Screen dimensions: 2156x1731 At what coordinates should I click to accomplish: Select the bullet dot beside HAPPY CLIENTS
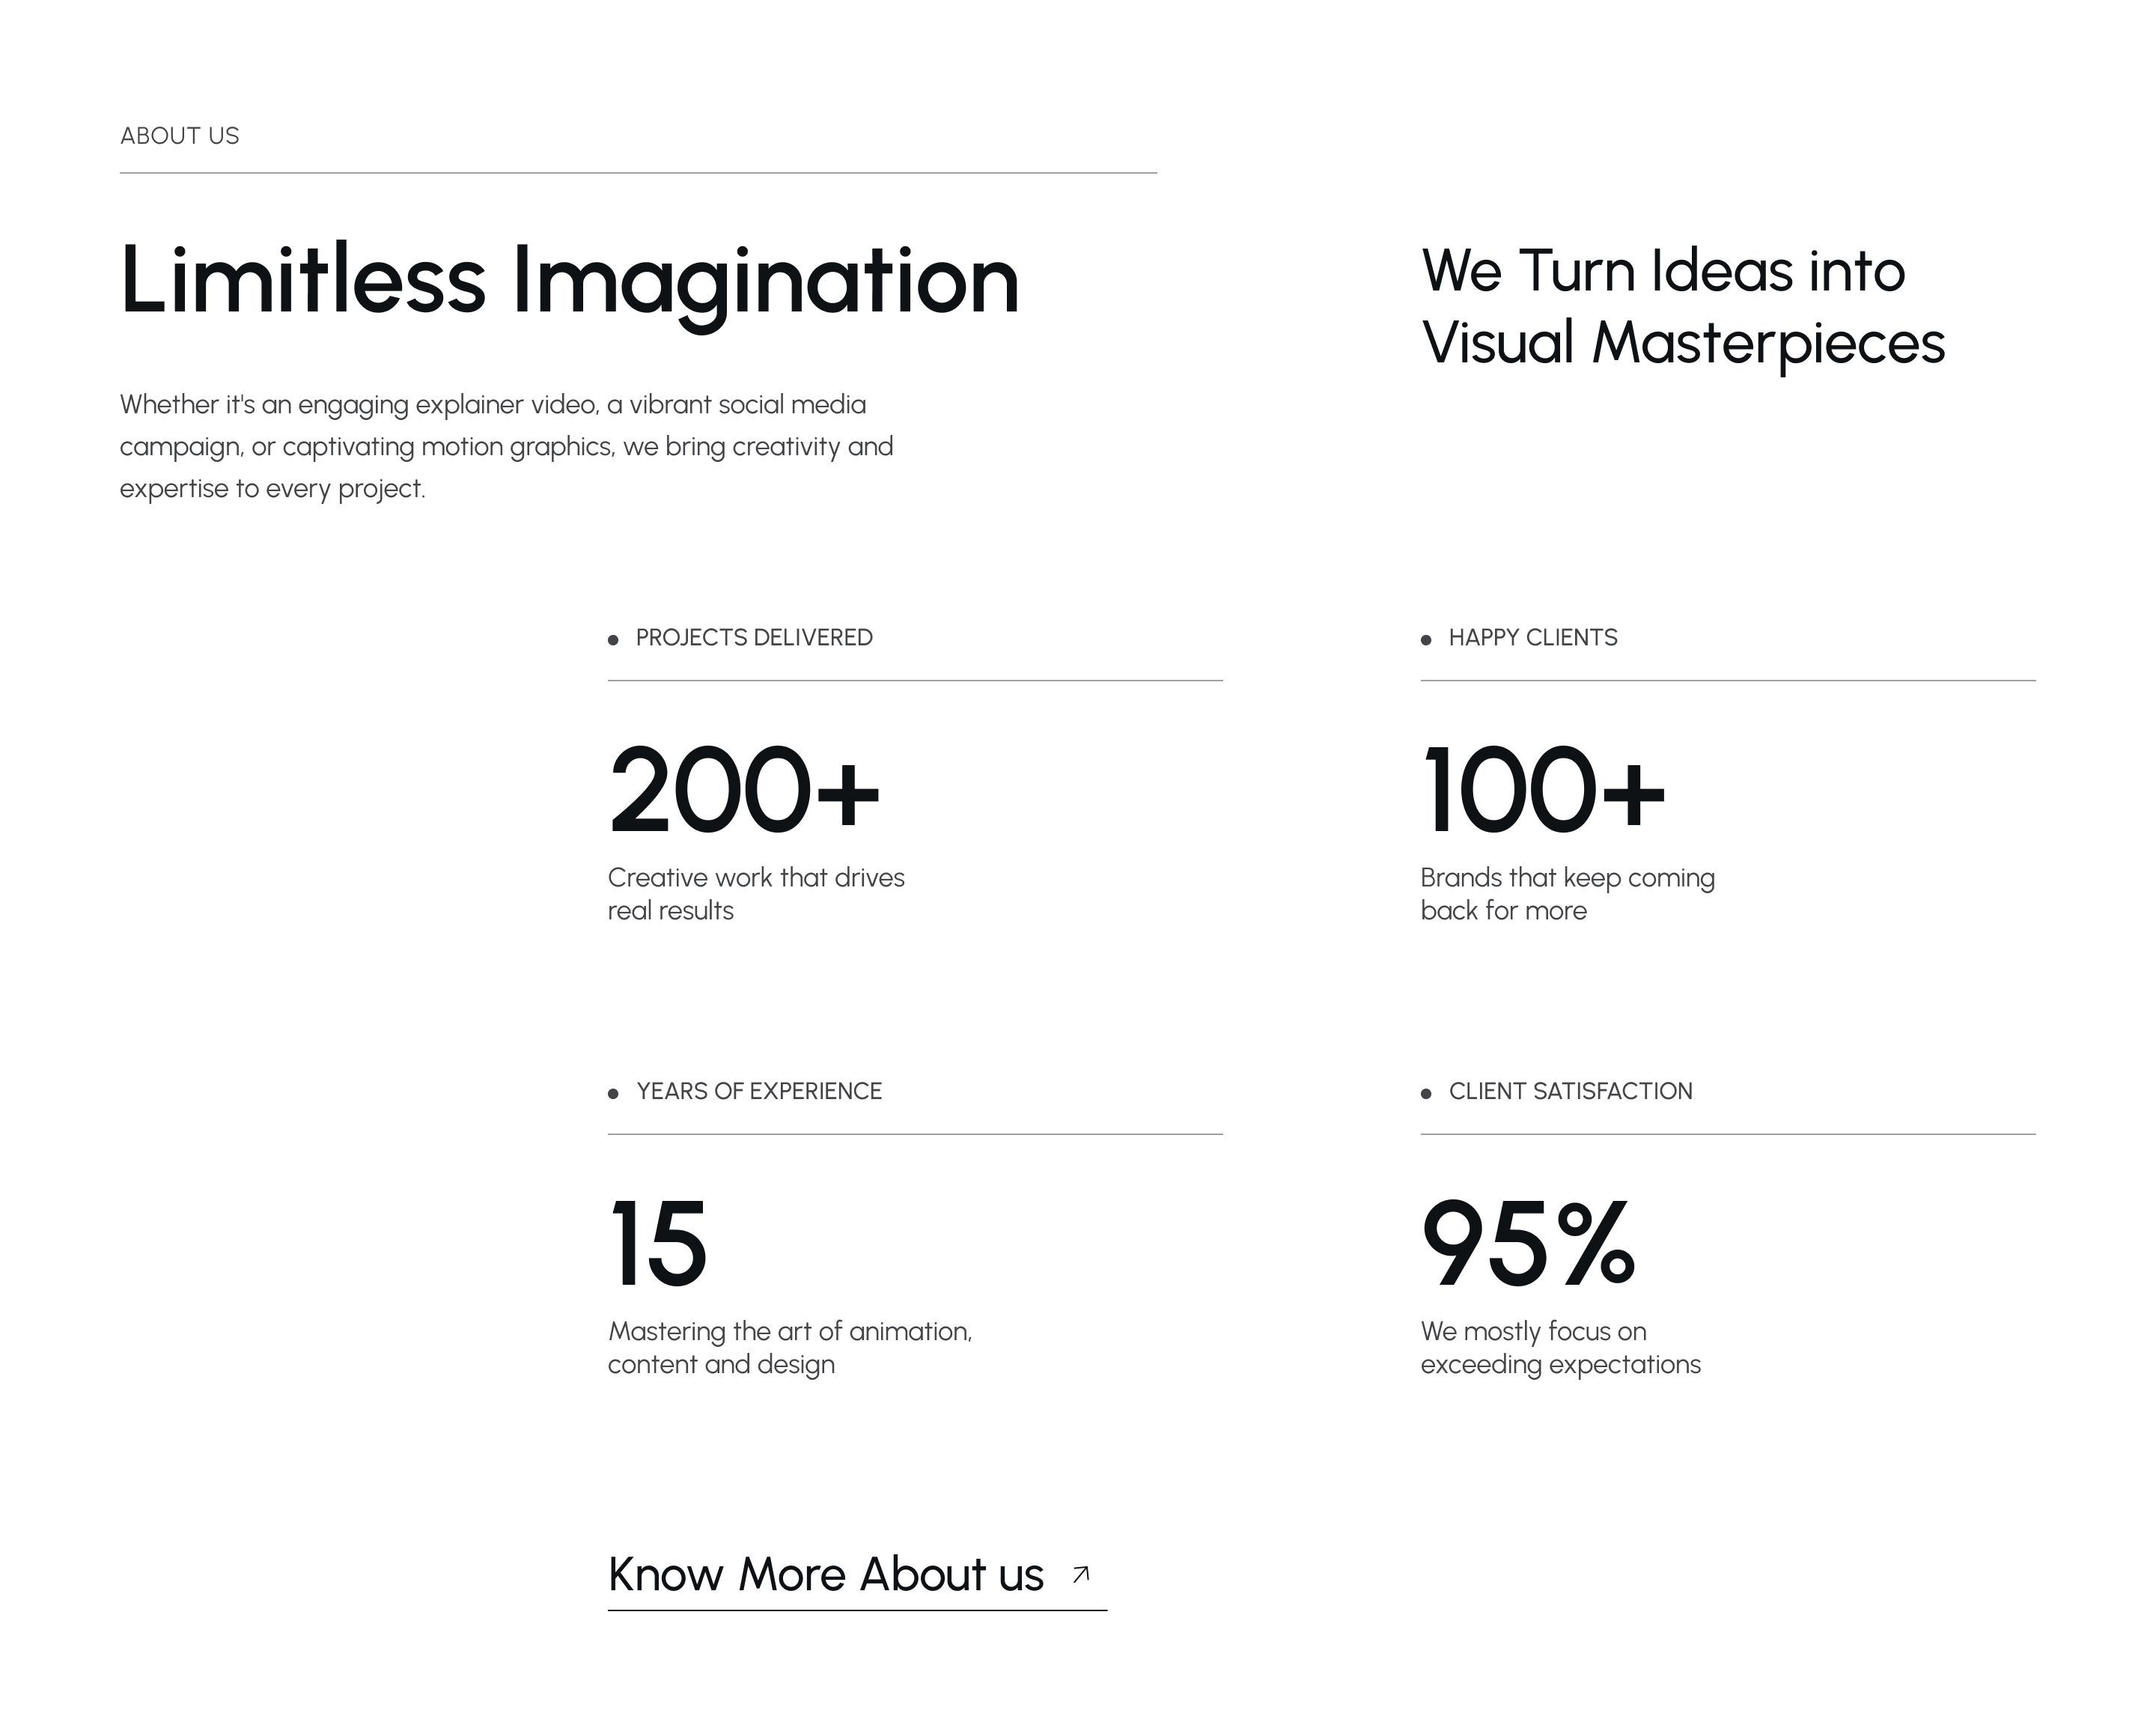click(1427, 637)
